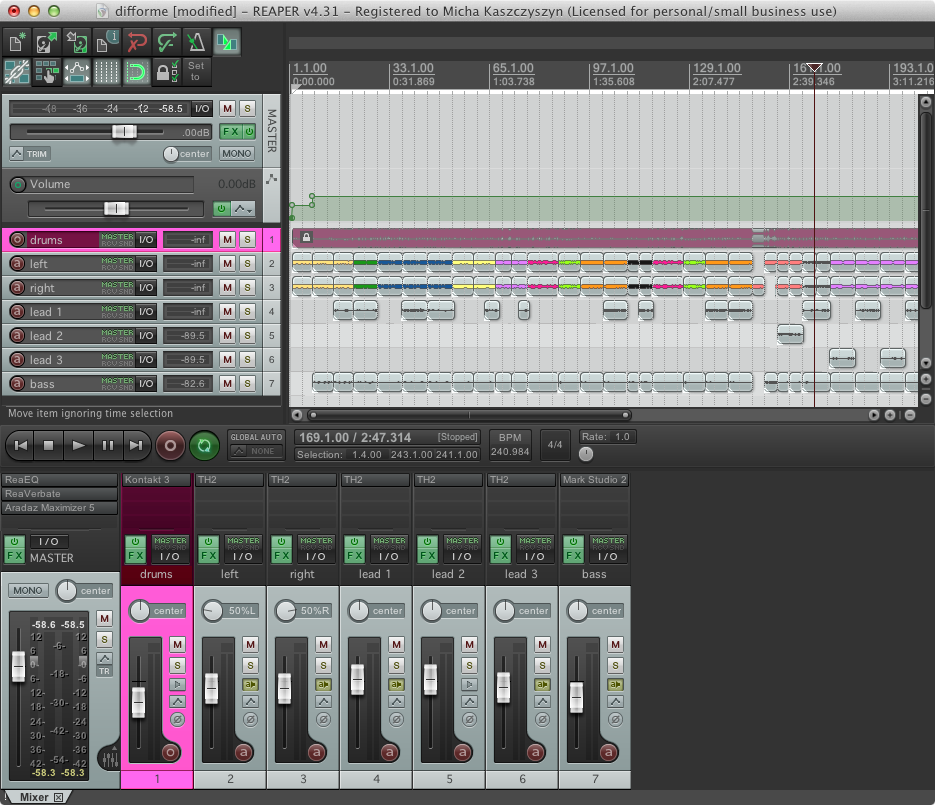The image size is (935, 805).
Task: Click the Volume envelope fader
Action: point(116,209)
